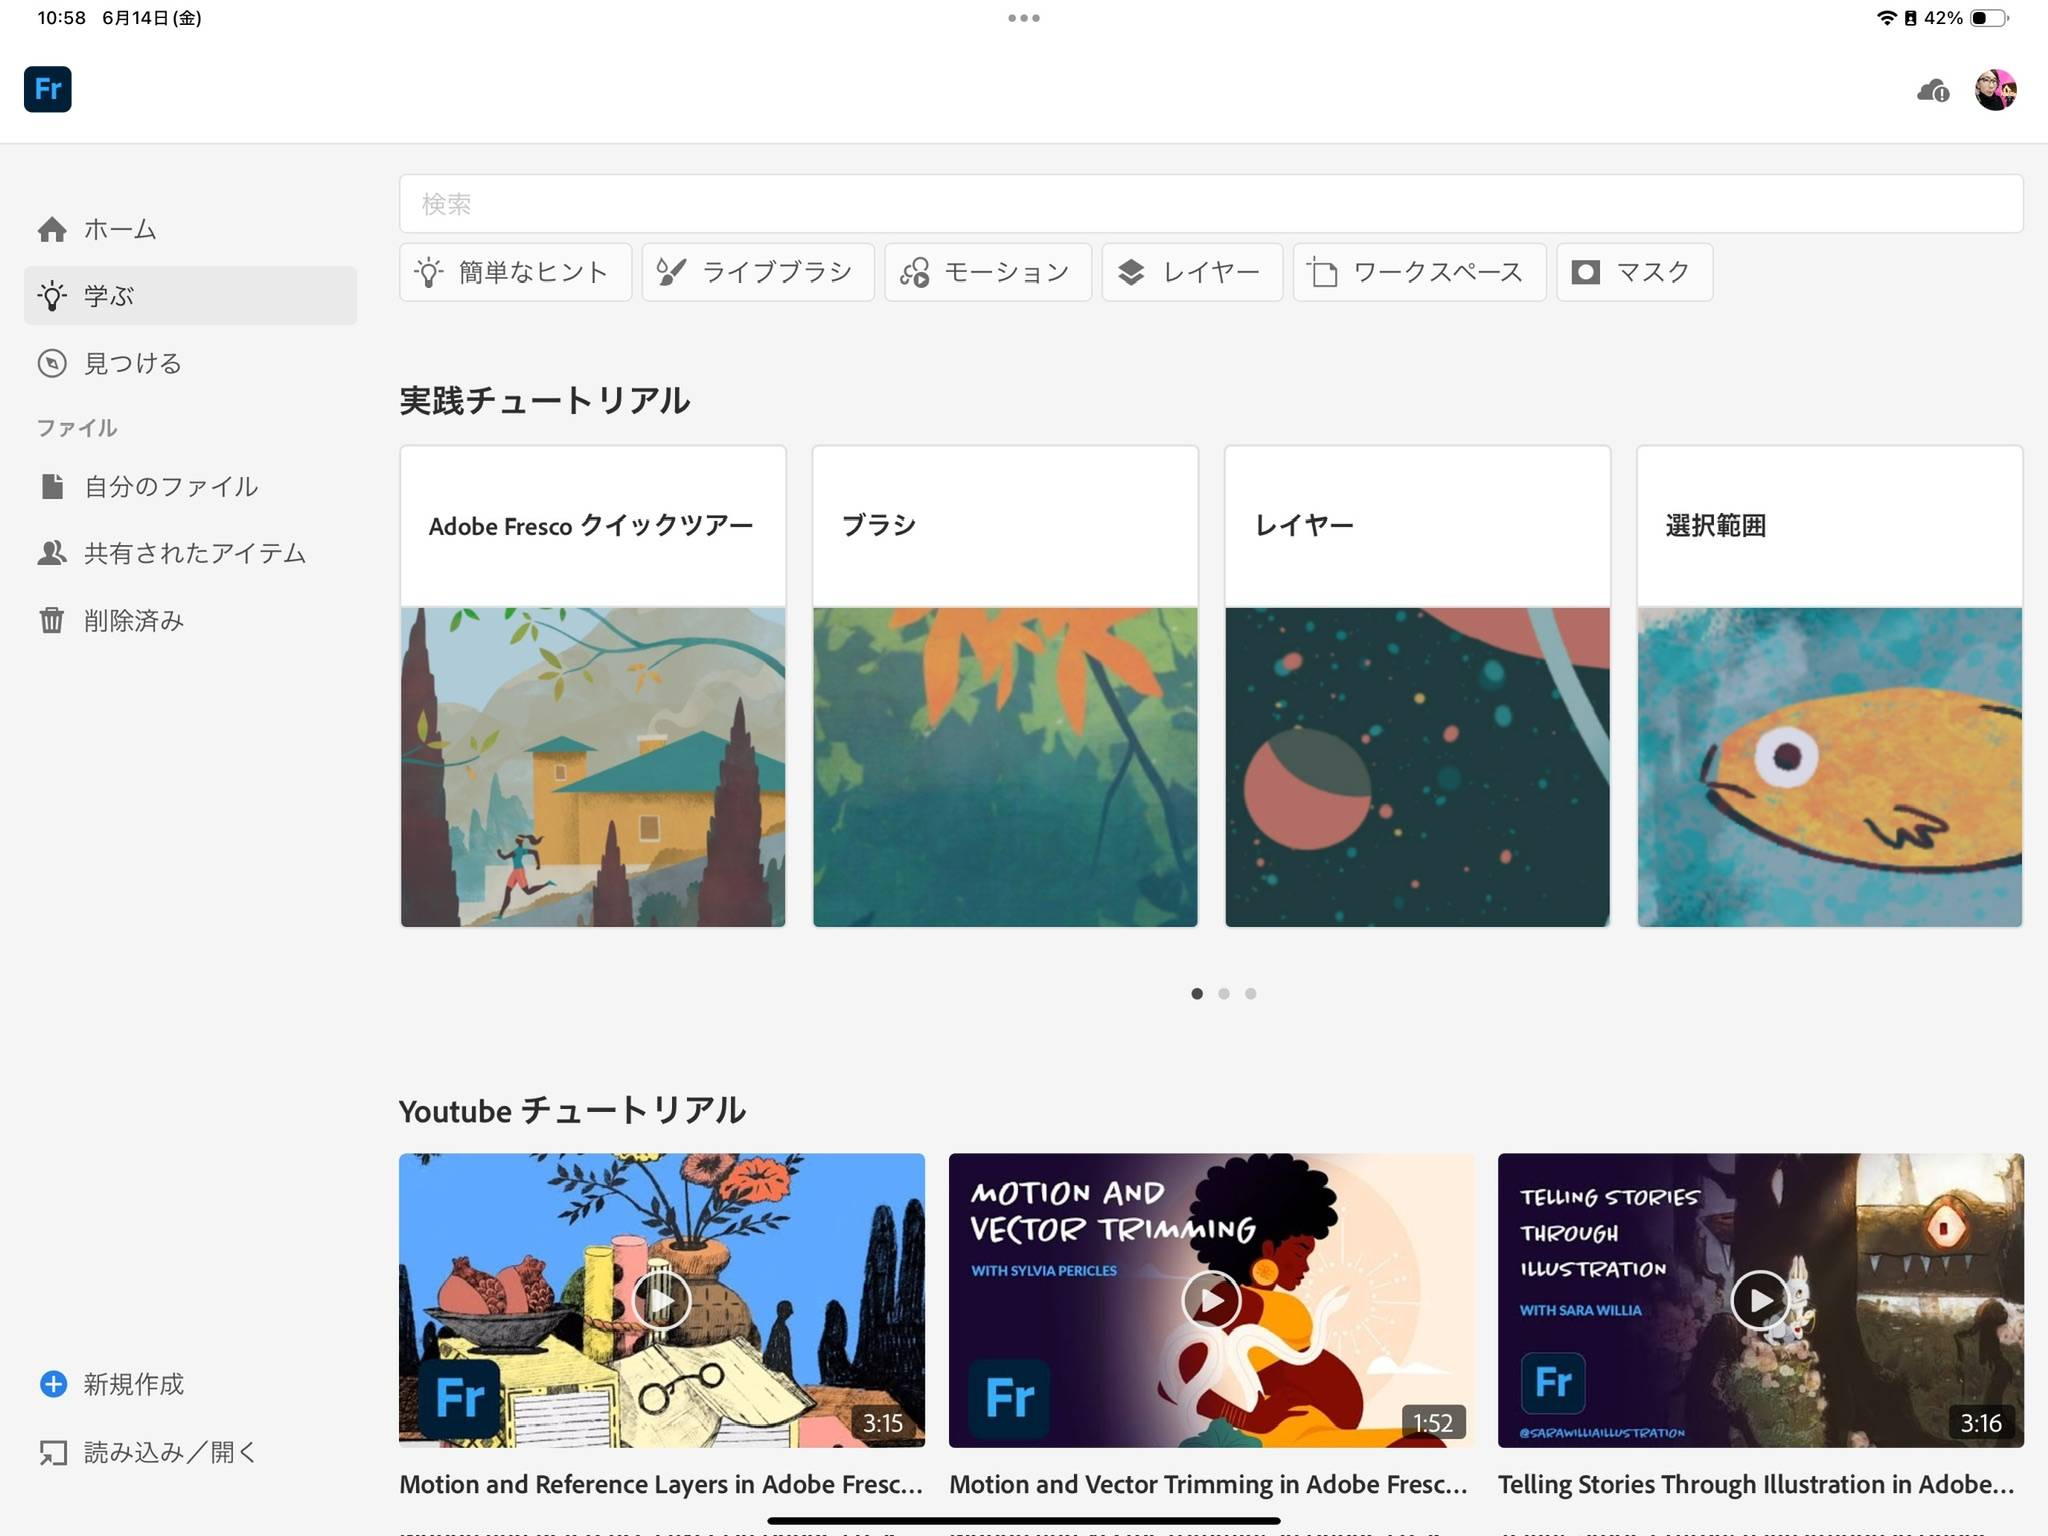Open 共有されたアイテム

[x=190, y=553]
